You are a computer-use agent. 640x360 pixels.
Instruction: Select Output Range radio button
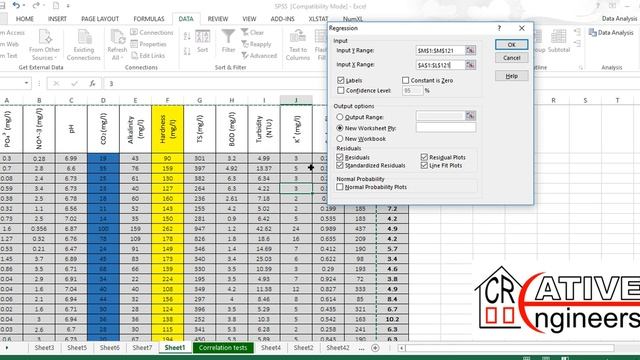coord(340,117)
